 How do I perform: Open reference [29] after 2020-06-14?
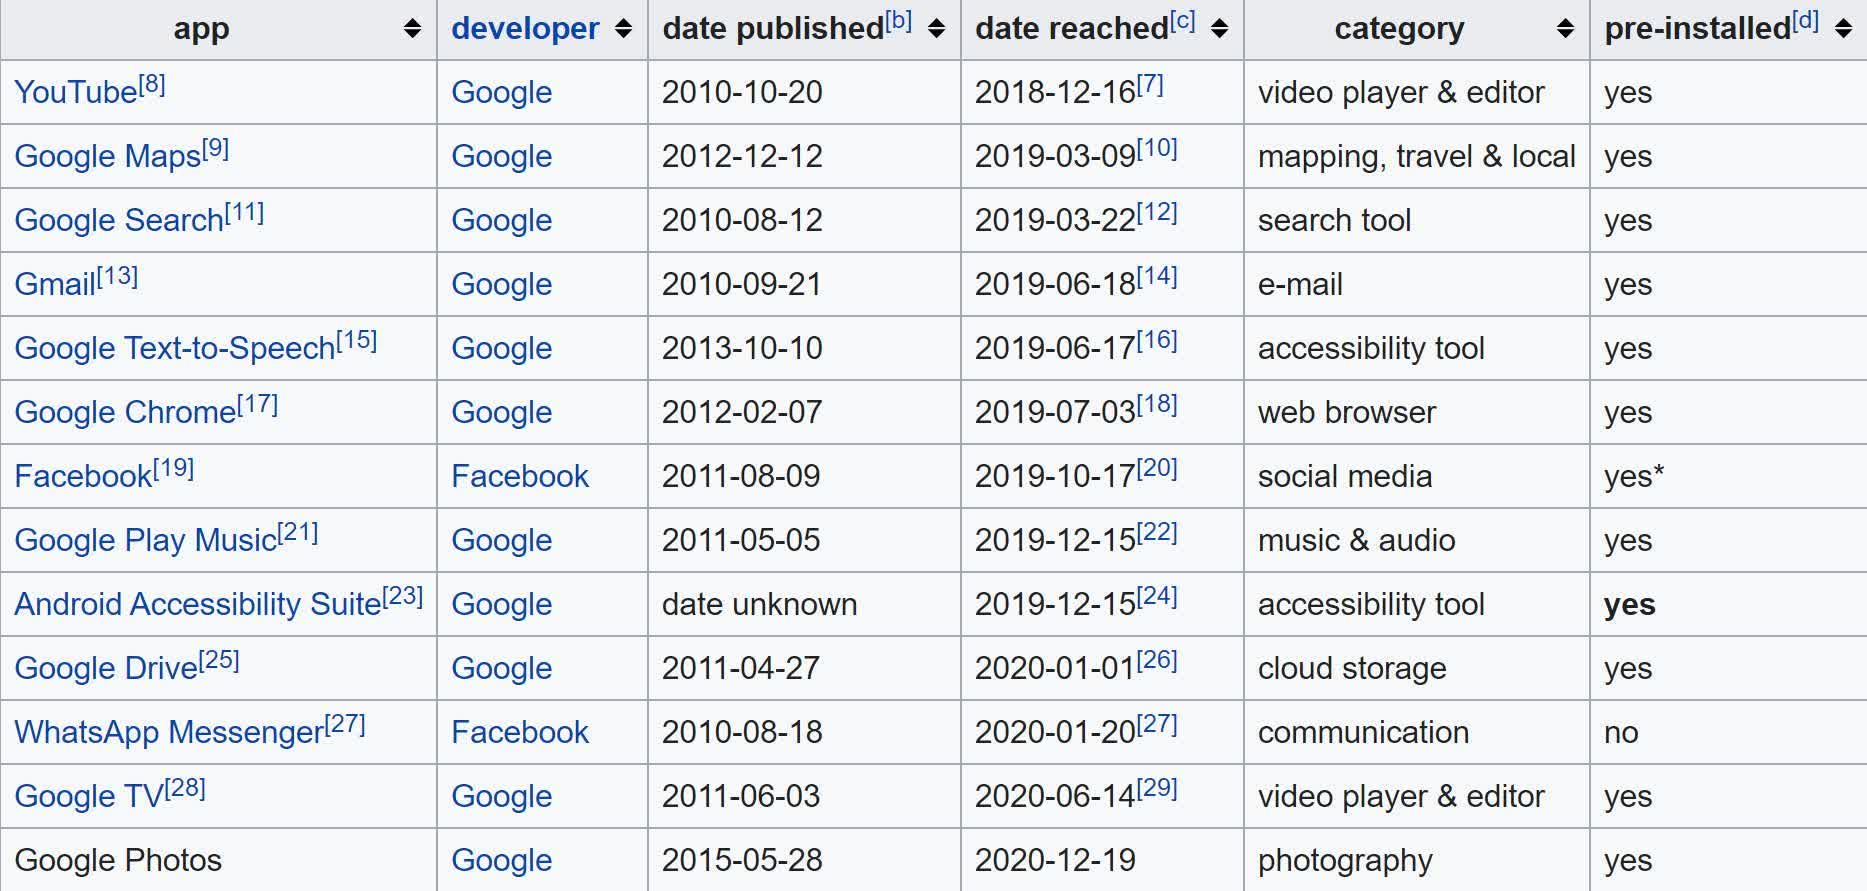(1157, 788)
